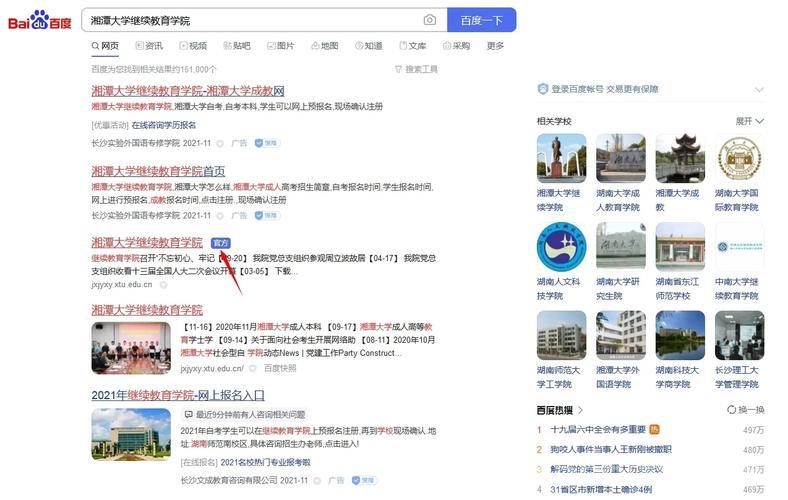Open the official 湘潭大学继续教育学院 result with 官方 badge
This screenshot has height=500, width=788.
147,243
